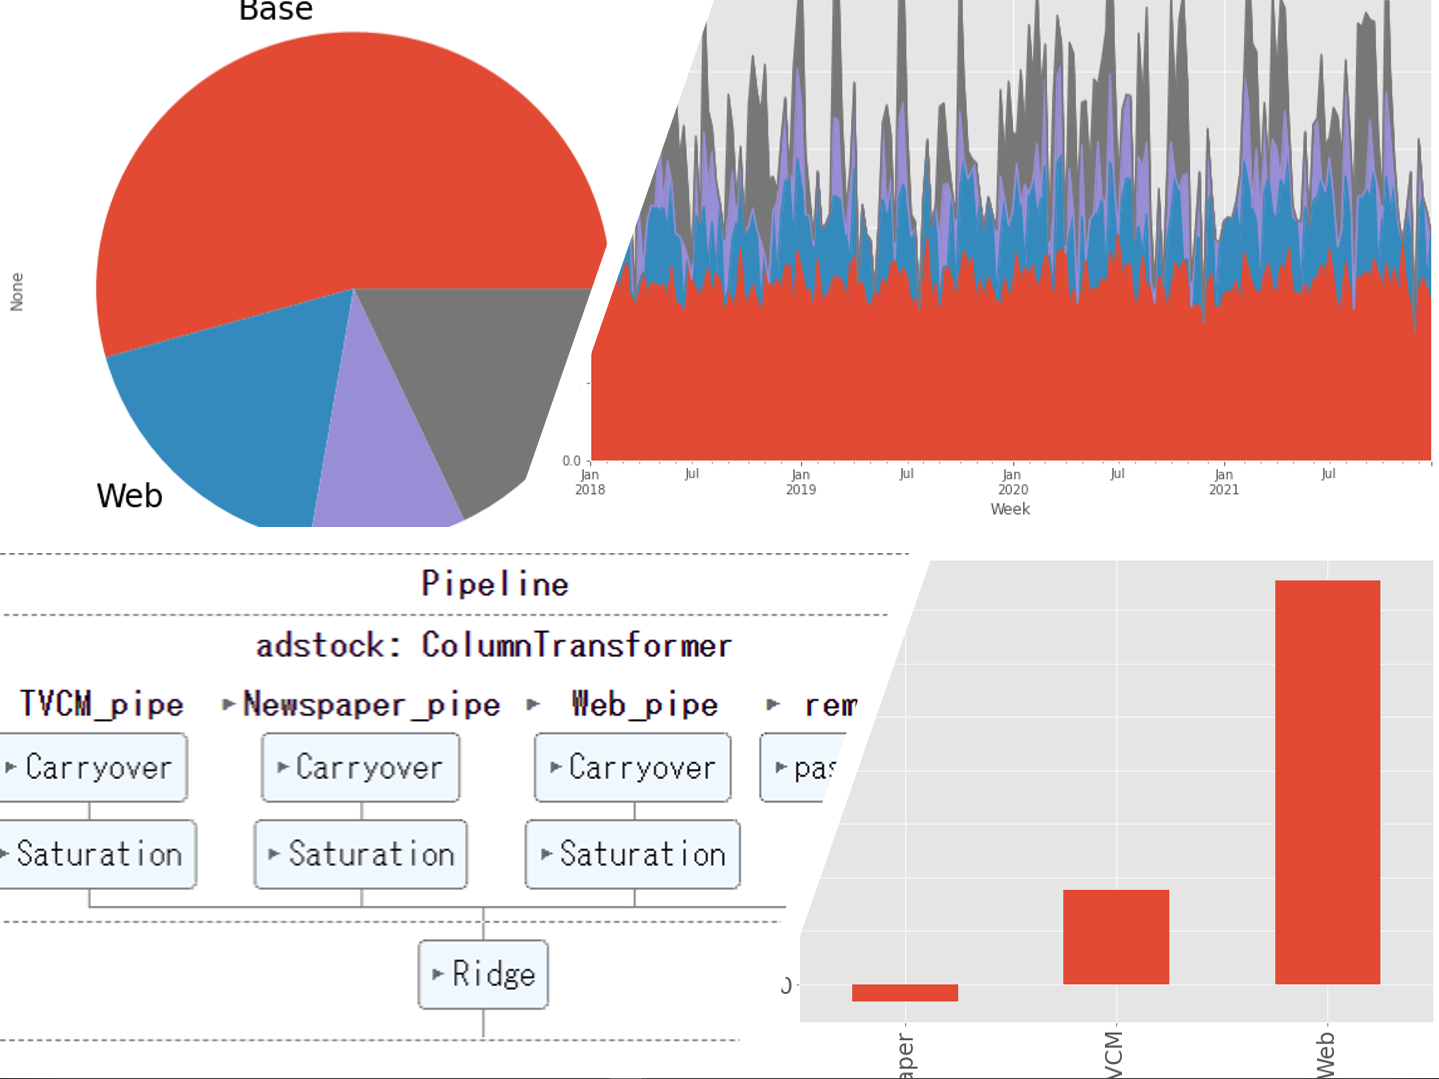Image resolution: width=1439 pixels, height=1079 pixels.
Task: Click the Jan 2020 axis tick label
Action: click(1012, 481)
